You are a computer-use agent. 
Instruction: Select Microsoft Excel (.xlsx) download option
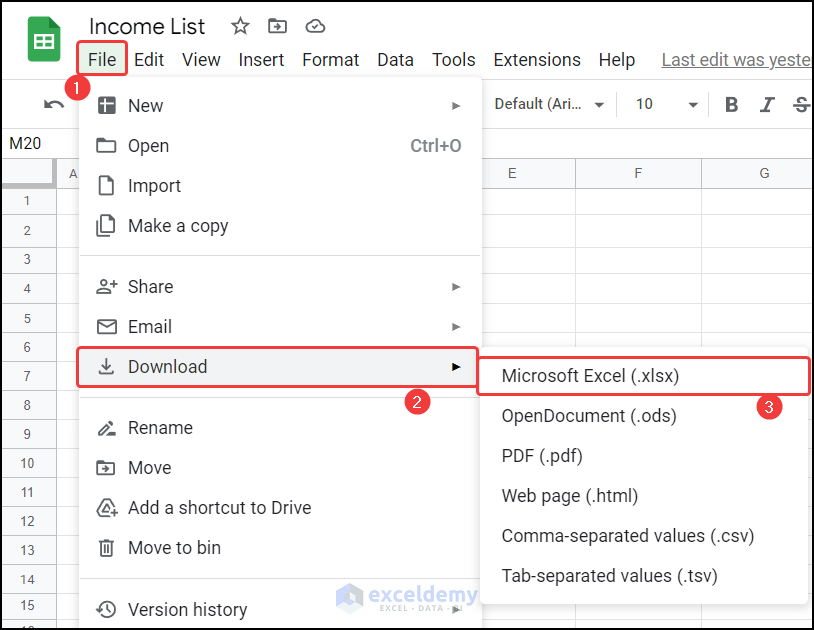coord(590,376)
